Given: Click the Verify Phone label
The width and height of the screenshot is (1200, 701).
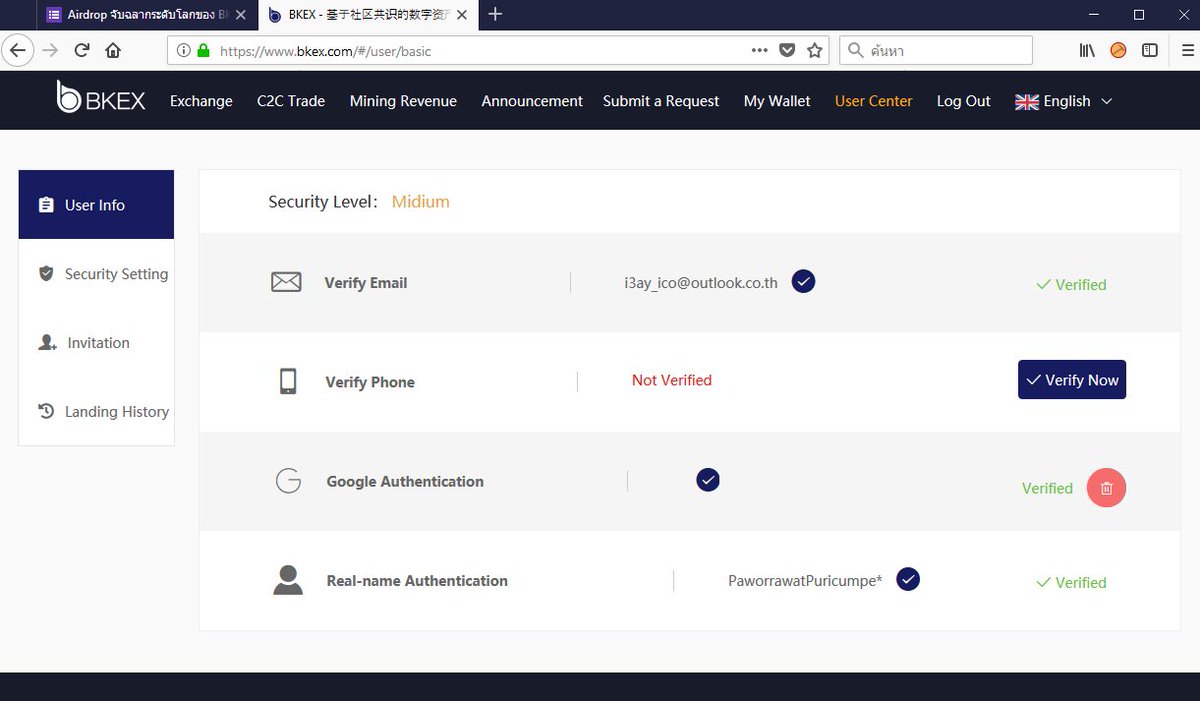Looking at the screenshot, I should (x=370, y=382).
